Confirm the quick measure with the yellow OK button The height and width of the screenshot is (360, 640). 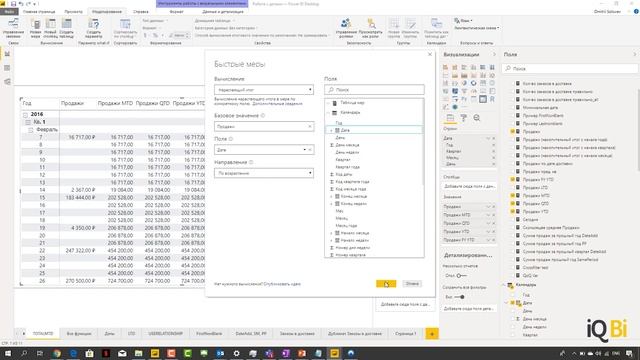[x=386, y=284]
